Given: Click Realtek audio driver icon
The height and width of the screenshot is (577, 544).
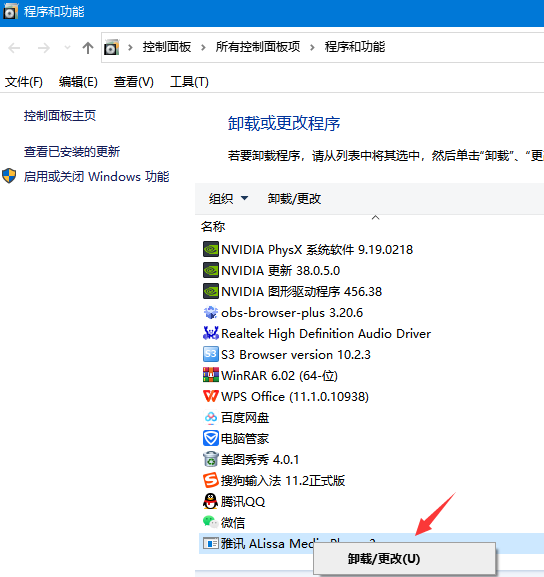Looking at the screenshot, I should (x=211, y=333).
